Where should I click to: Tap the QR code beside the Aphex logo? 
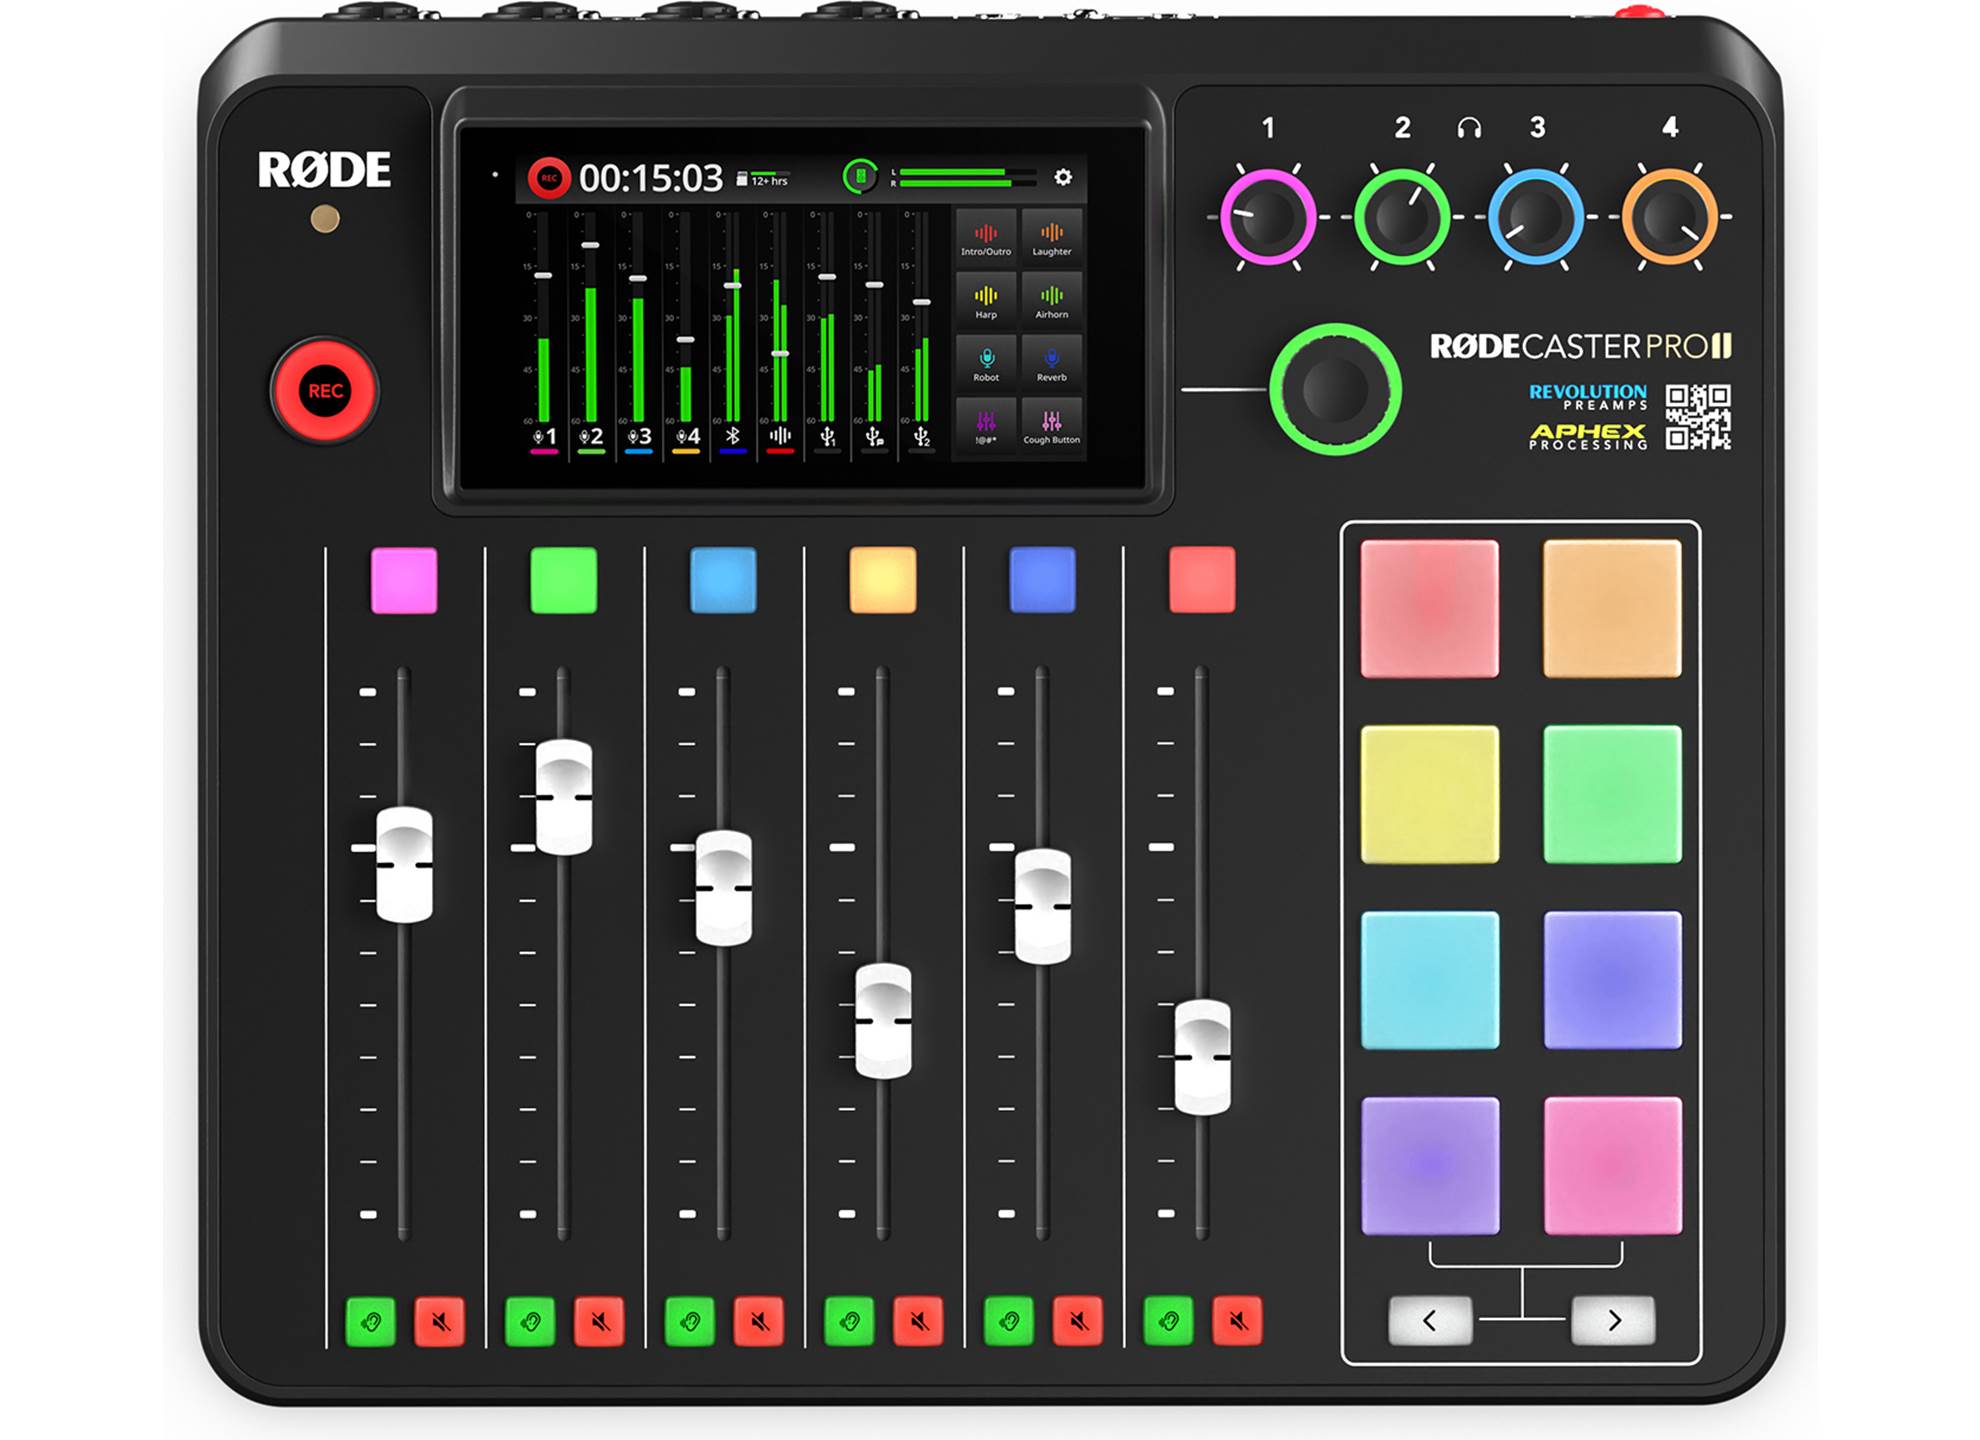click(x=1698, y=417)
